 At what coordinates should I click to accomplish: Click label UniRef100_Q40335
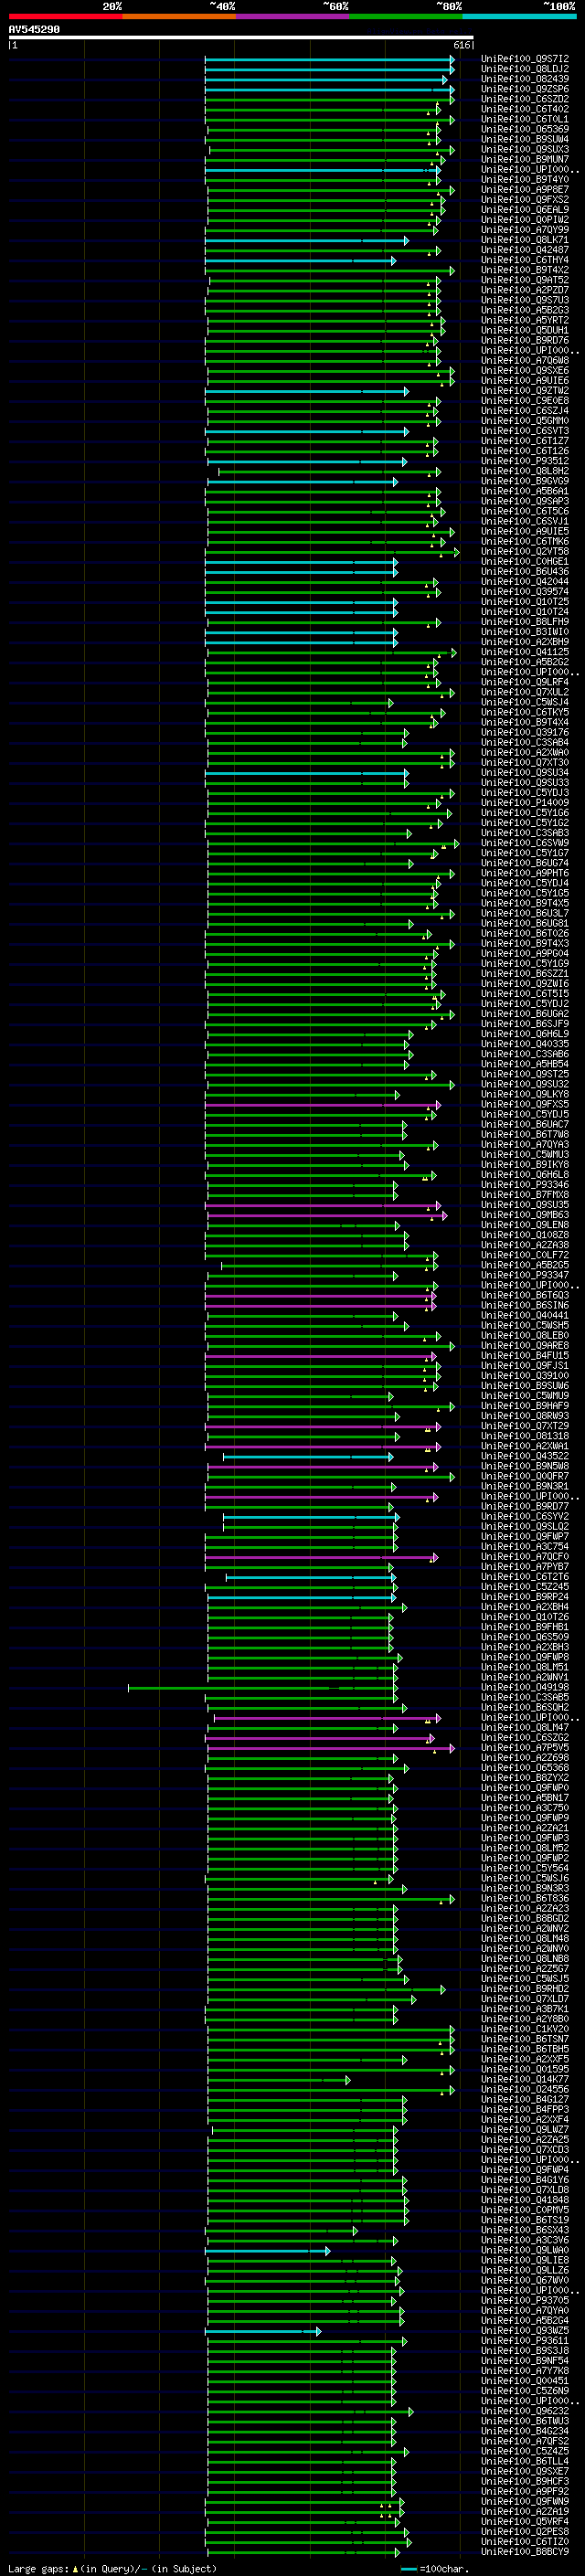click(x=525, y=1044)
